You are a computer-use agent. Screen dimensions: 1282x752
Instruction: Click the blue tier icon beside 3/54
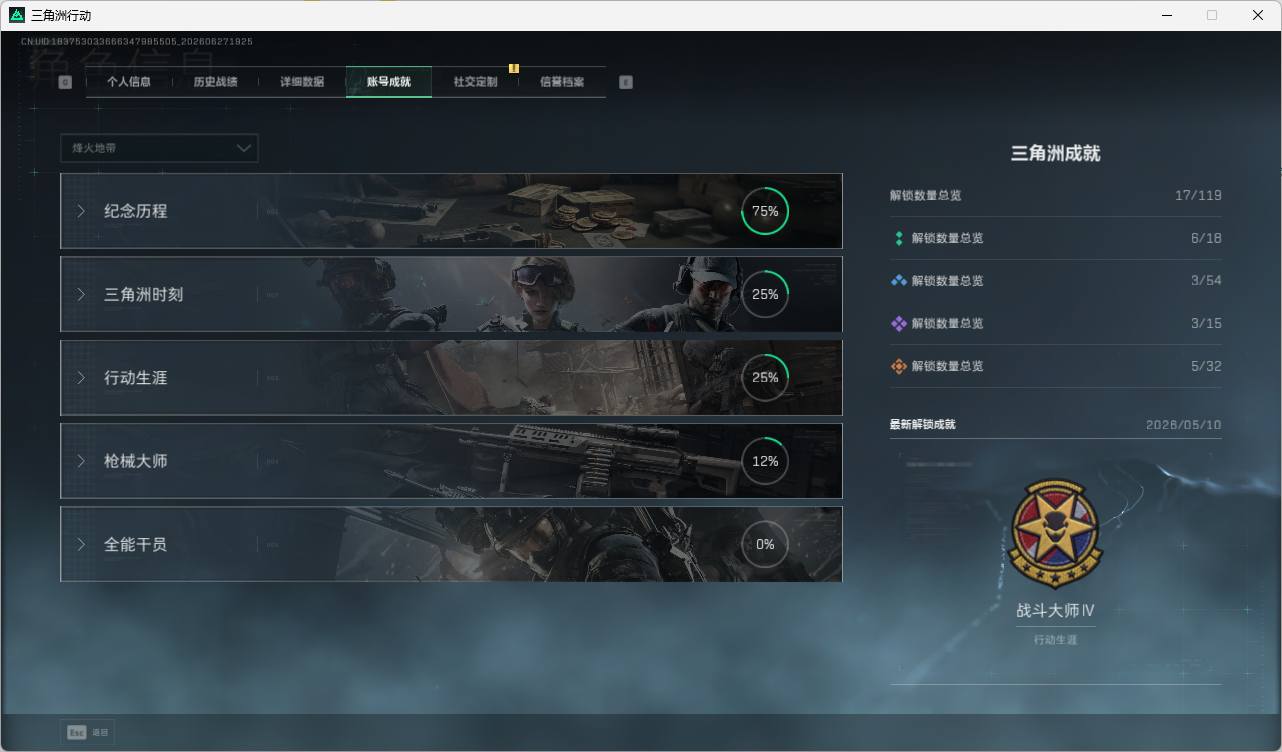coord(898,281)
